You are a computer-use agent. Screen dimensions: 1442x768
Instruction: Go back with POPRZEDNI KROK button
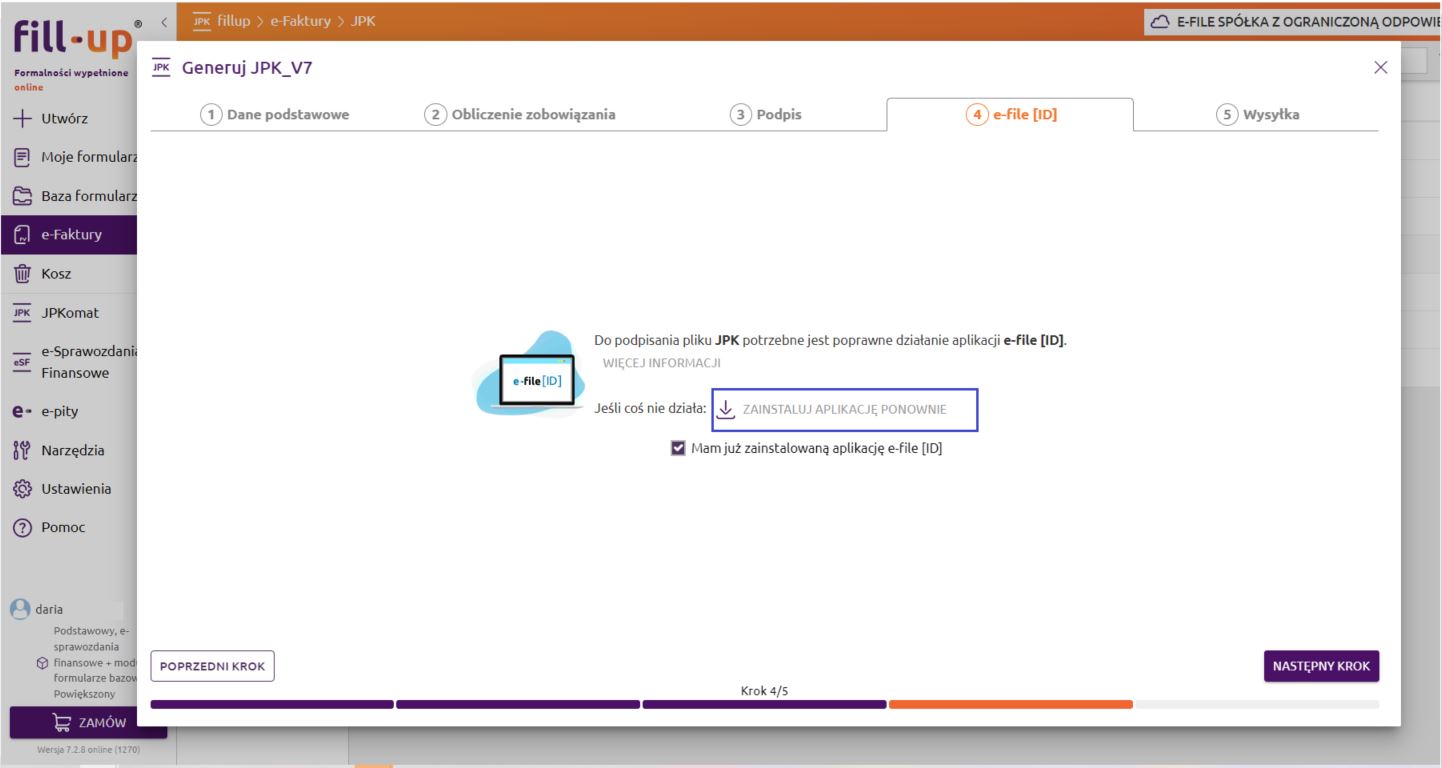click(x=213, y=666)
